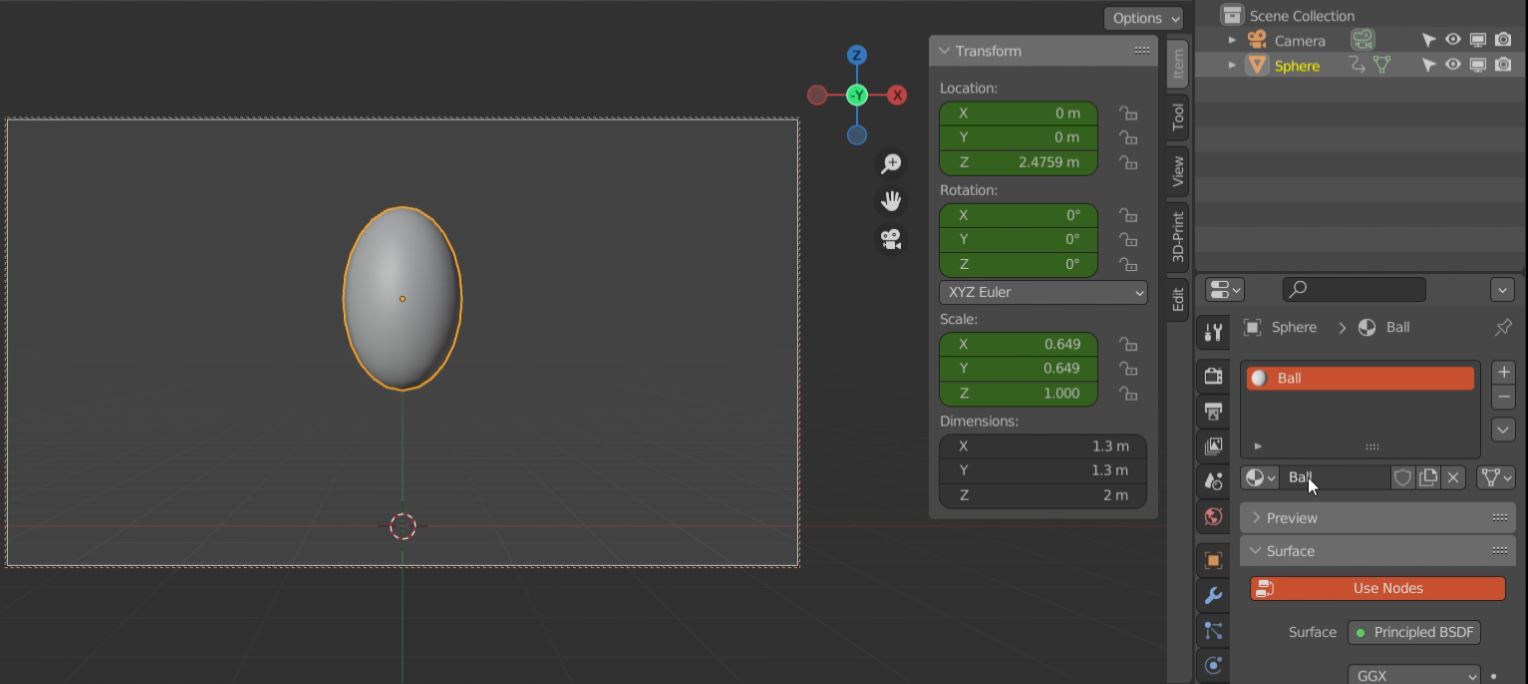The height and width of the screenshot is (684, 1528).
Task: Expand the Preview panel
Action: point(1291,518)
